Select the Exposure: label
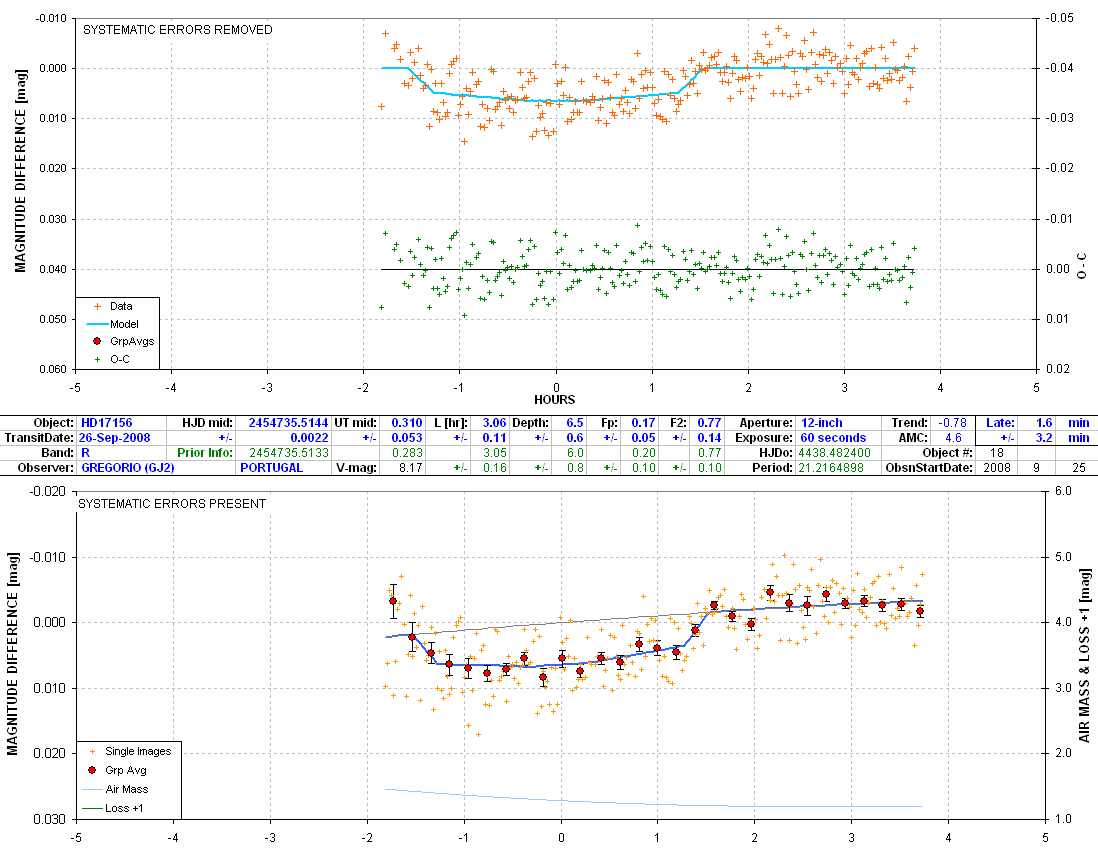 click(764, 438)
